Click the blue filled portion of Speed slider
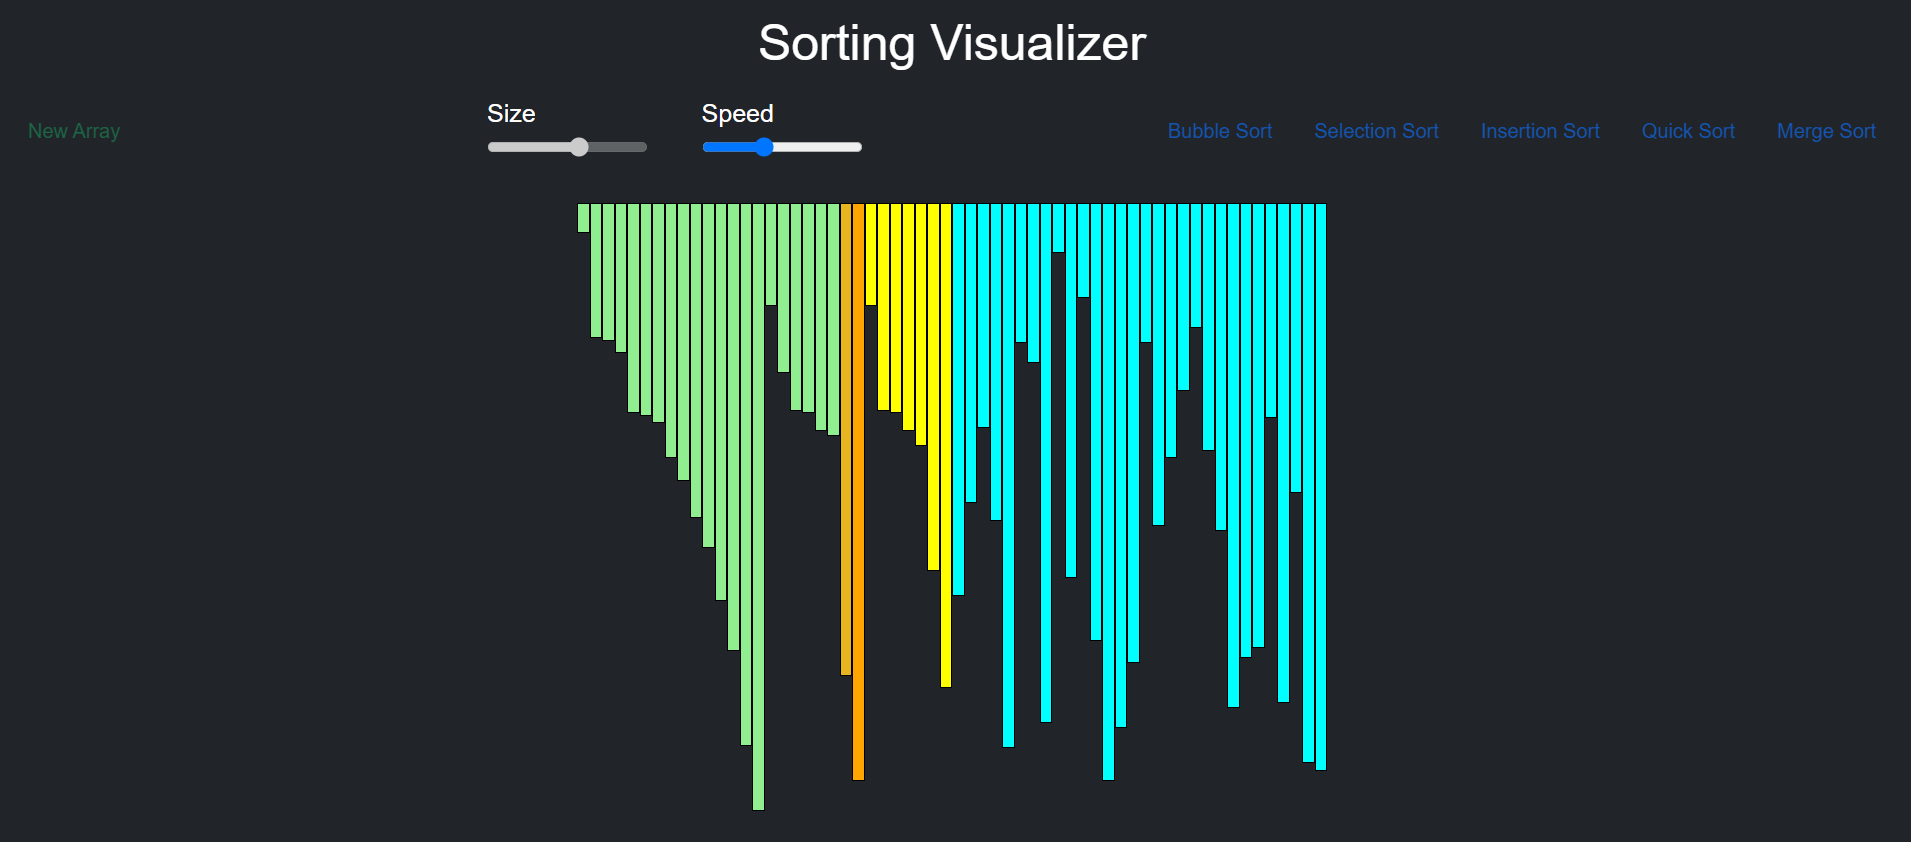This screenshot has width=1911, height=842. 729,147
